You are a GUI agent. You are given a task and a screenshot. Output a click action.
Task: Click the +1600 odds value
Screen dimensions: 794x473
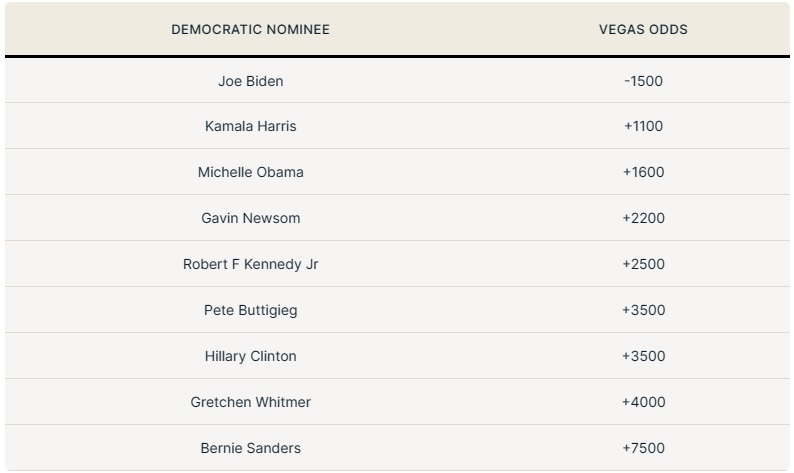pyautogui.click(x=643, y=173)
